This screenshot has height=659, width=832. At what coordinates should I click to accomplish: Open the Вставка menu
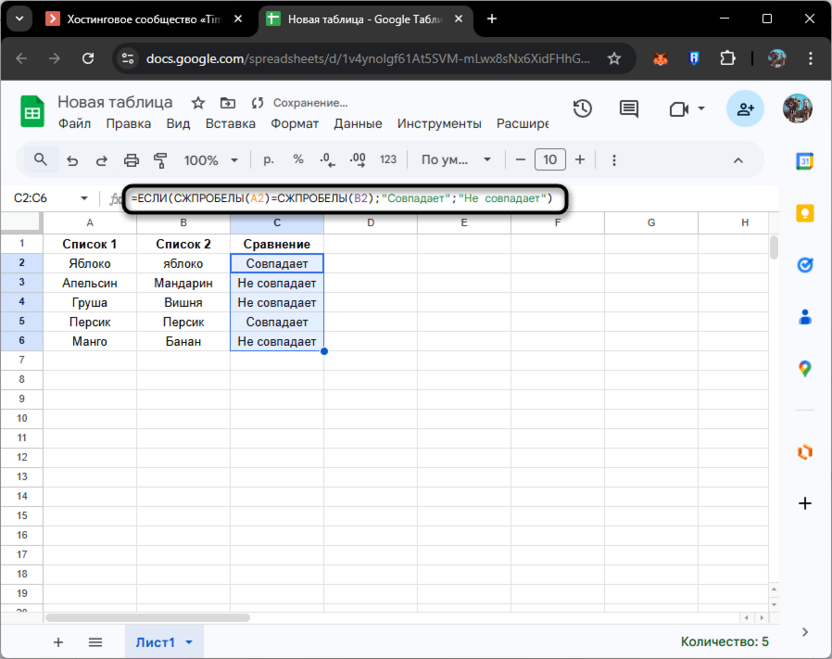[x=230, y=124]
